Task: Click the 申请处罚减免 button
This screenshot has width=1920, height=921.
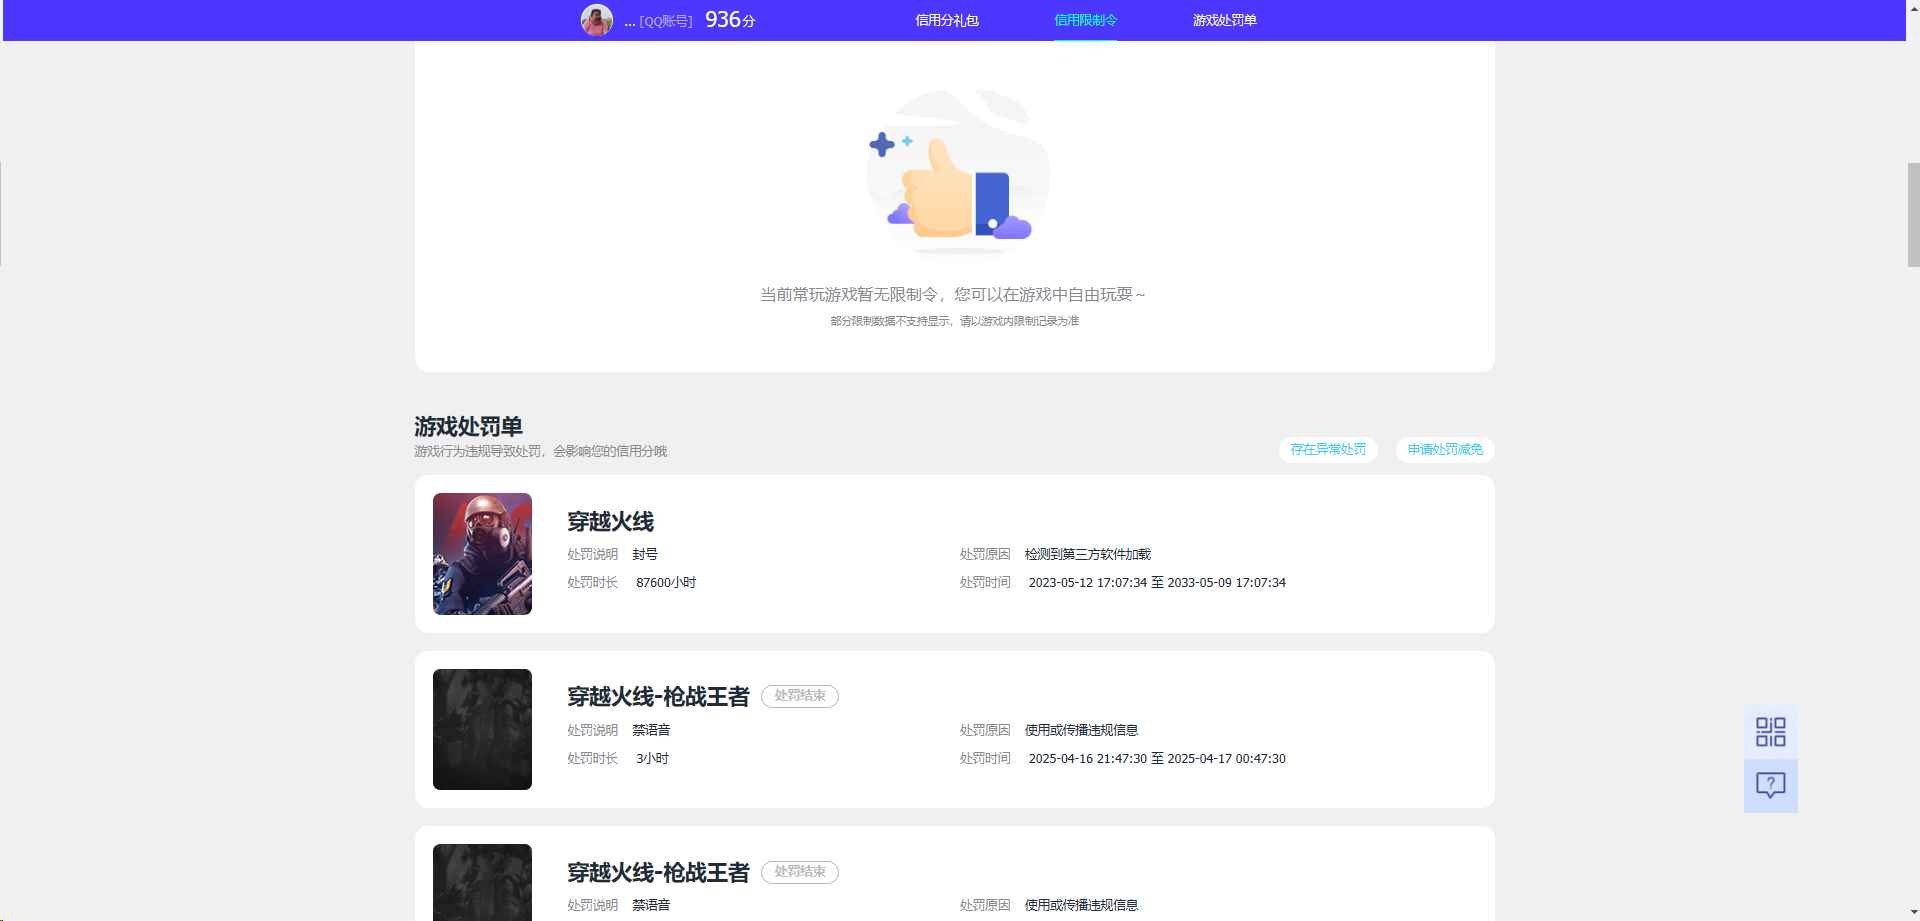Action: (x=1445, y=450)
